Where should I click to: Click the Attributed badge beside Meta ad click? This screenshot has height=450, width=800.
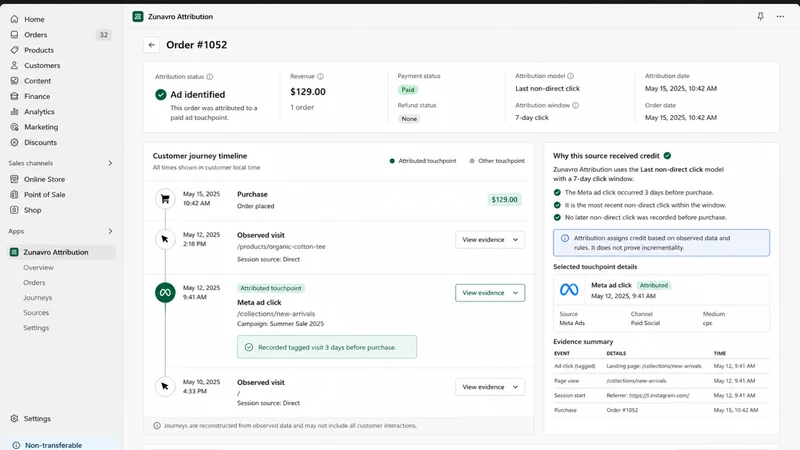pos(654,285)
